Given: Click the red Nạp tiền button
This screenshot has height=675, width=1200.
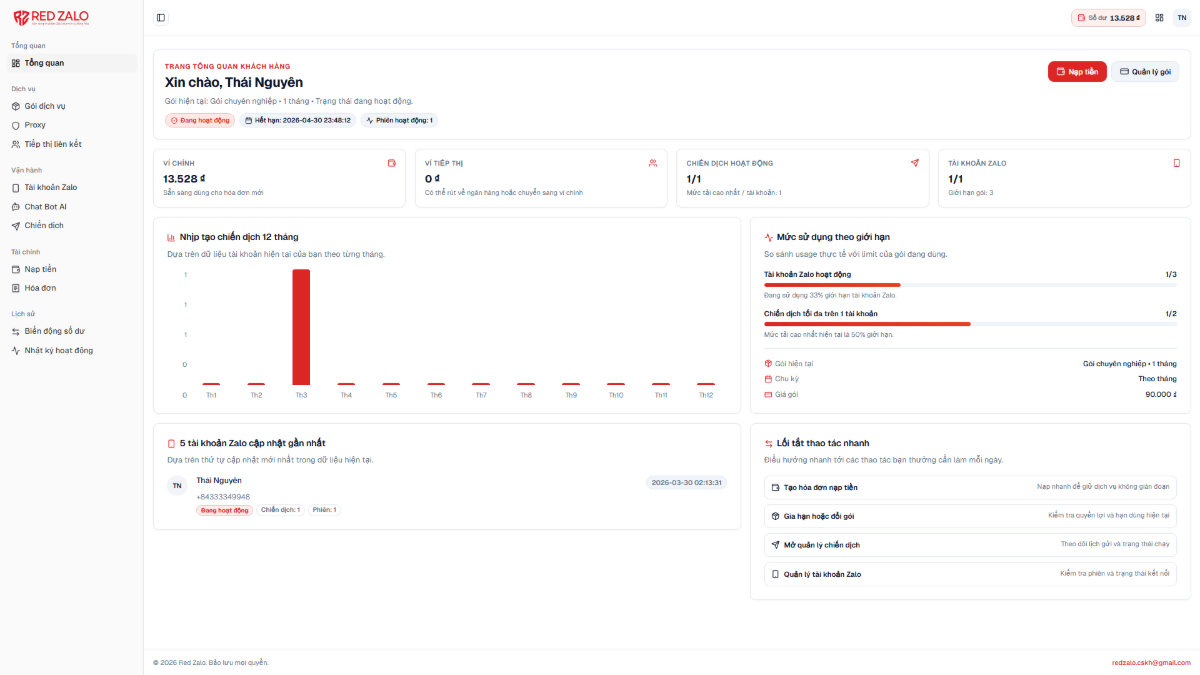Looking at the screenshot, I should pyautogui.click(x=1077, y=72).
